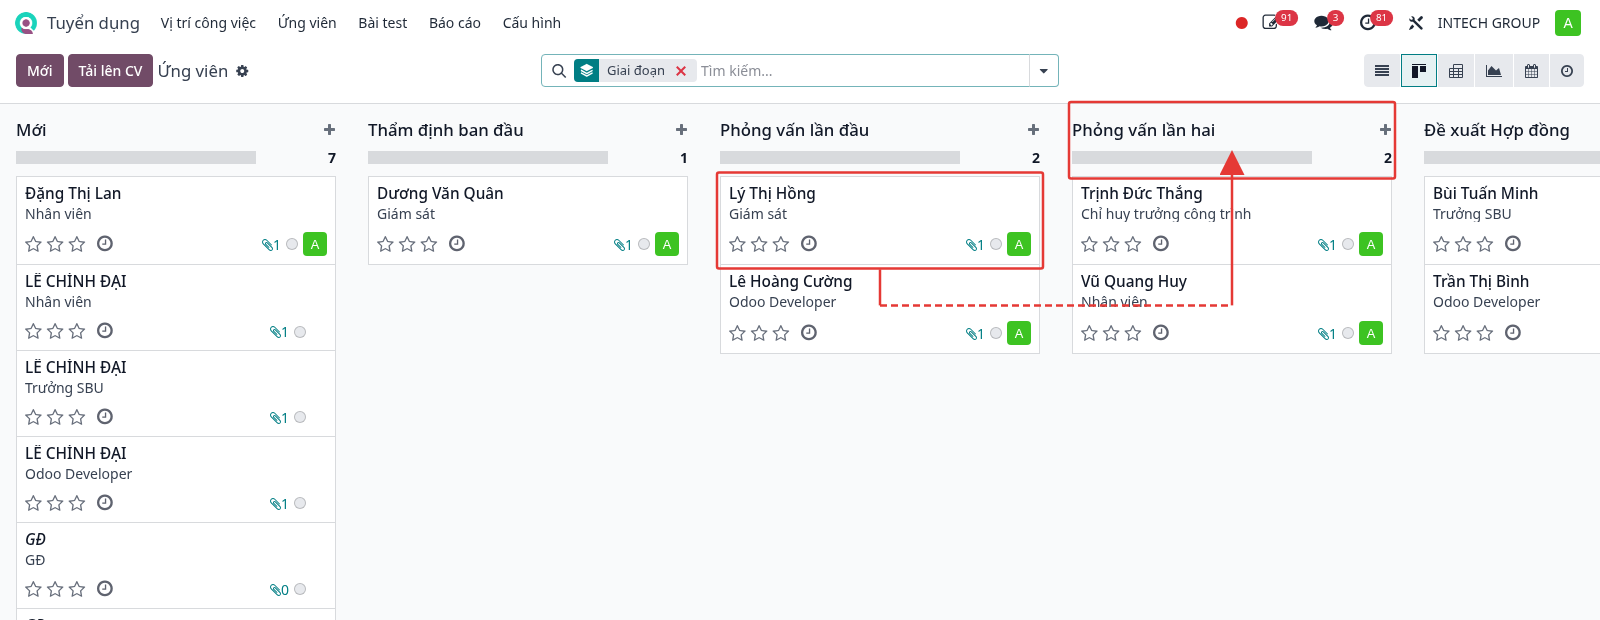Focus the Tìm kiếm search field
This screenshot has height=620, width=1600.
tap(862, 71)
